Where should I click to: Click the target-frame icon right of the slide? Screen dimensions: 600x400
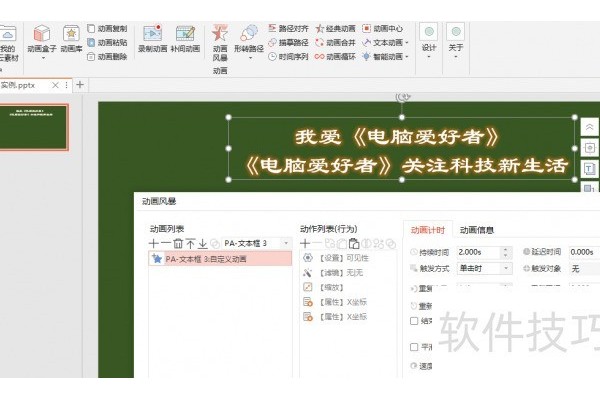click(x=589, y=148)
